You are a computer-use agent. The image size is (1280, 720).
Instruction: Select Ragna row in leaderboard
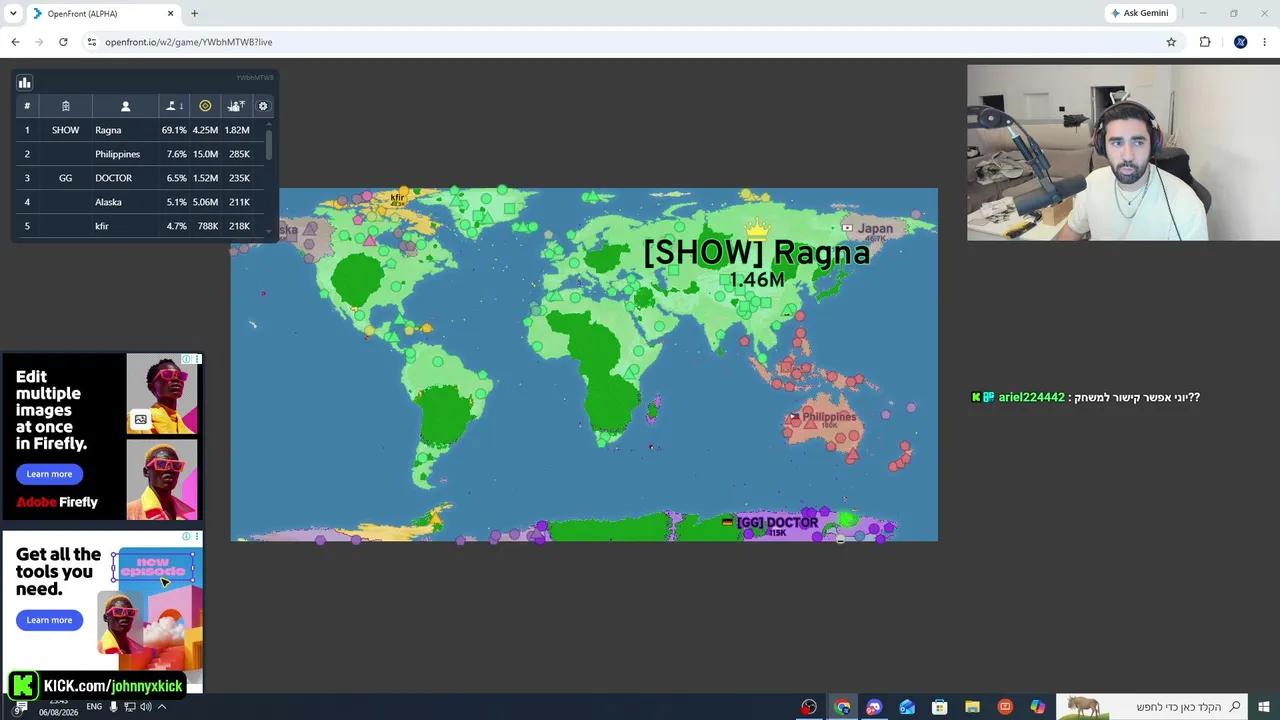click(x=141, y=130)
